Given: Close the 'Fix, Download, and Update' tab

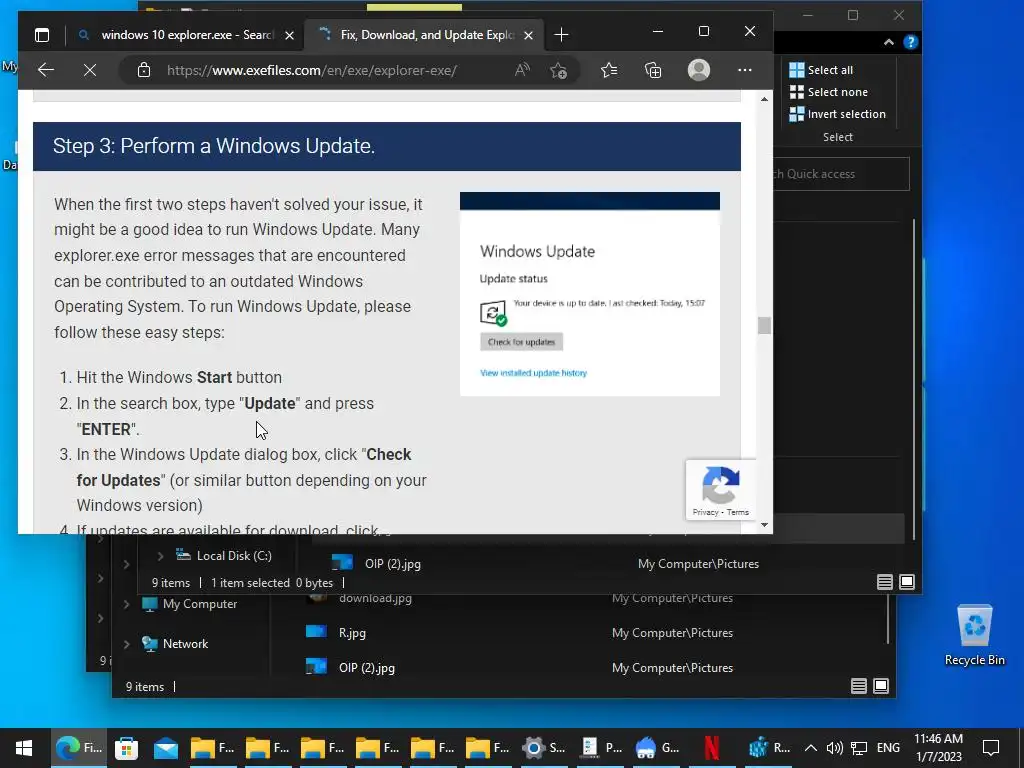Looking at the screenshot, I should [x=529, y=35].
